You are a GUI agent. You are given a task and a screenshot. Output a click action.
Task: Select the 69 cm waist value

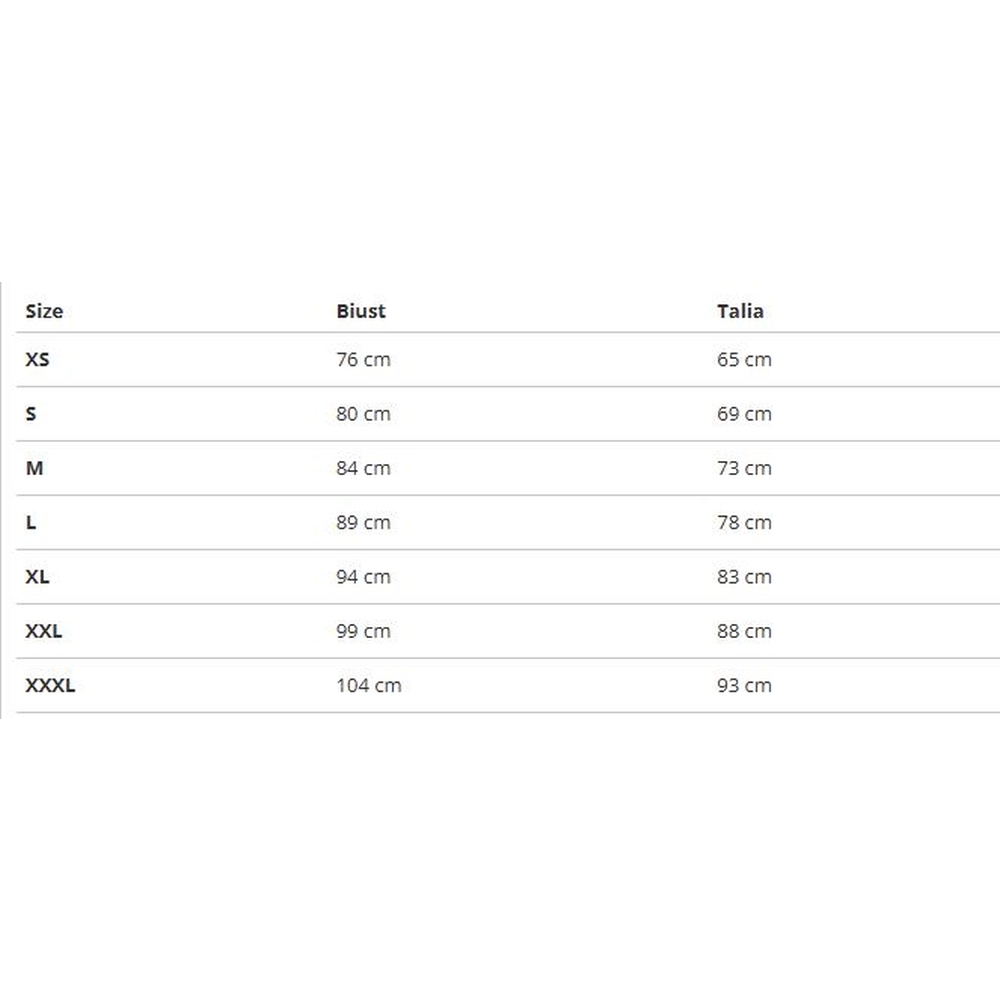pos(744,414)
